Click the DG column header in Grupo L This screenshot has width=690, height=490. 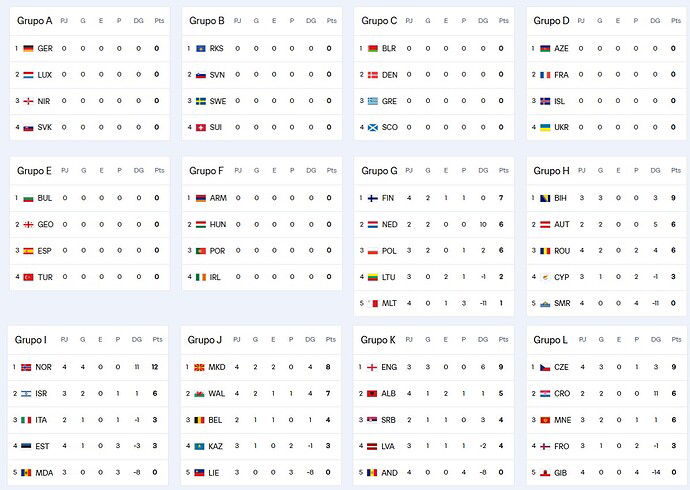[655, 340]
